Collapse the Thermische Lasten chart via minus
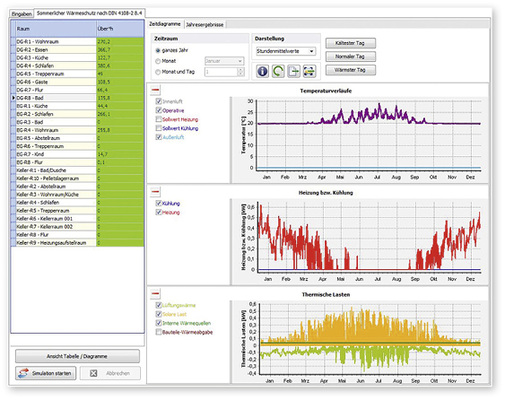Image resolution: width=505 pixels, height=400 pixels. 155,294
